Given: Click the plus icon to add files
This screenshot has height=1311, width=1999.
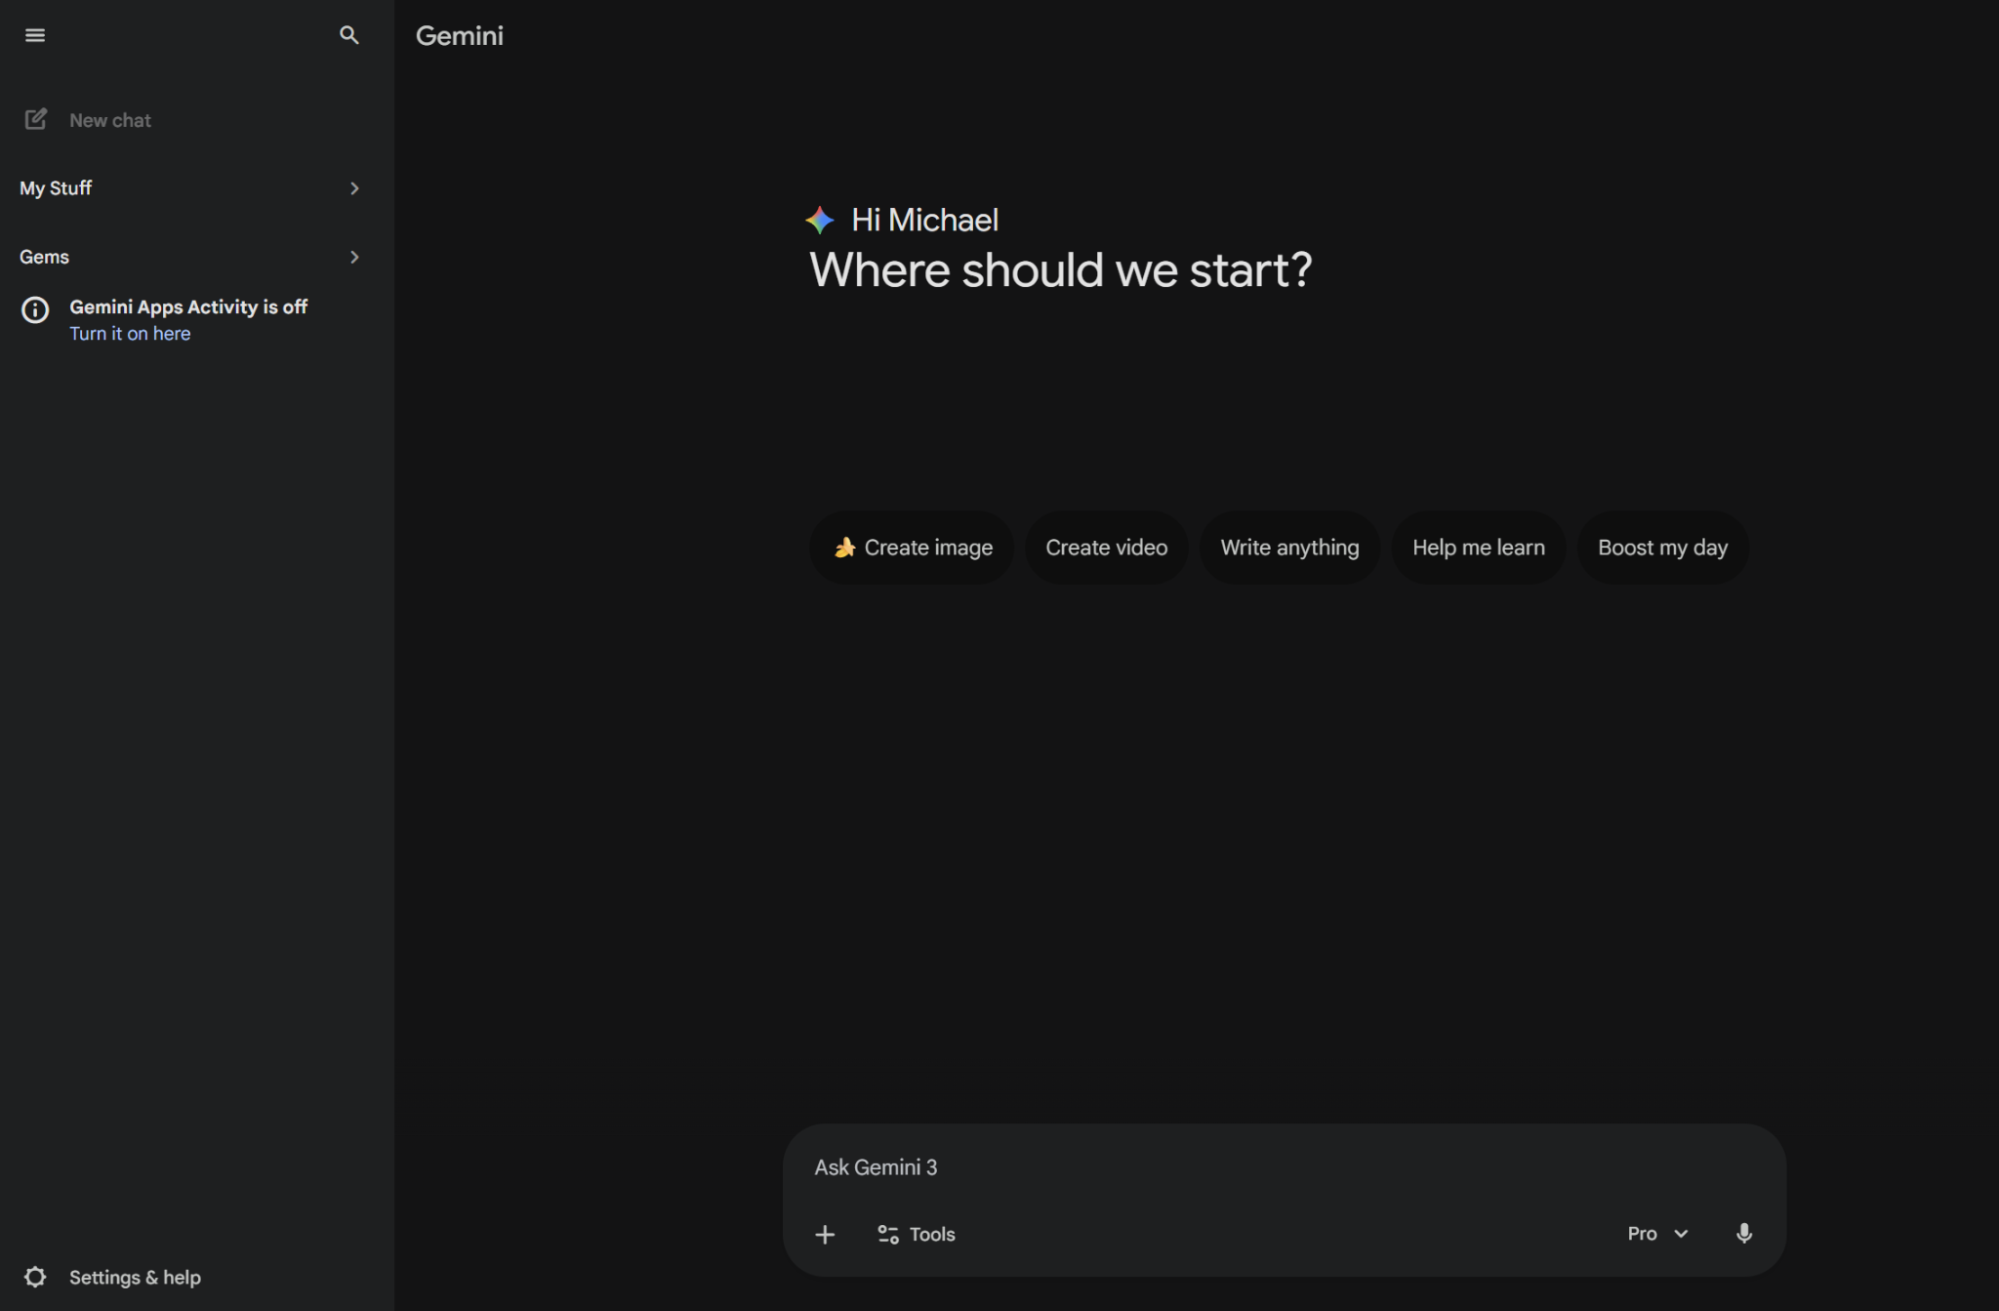Looking at the screenshot, I should point(825,1234).
